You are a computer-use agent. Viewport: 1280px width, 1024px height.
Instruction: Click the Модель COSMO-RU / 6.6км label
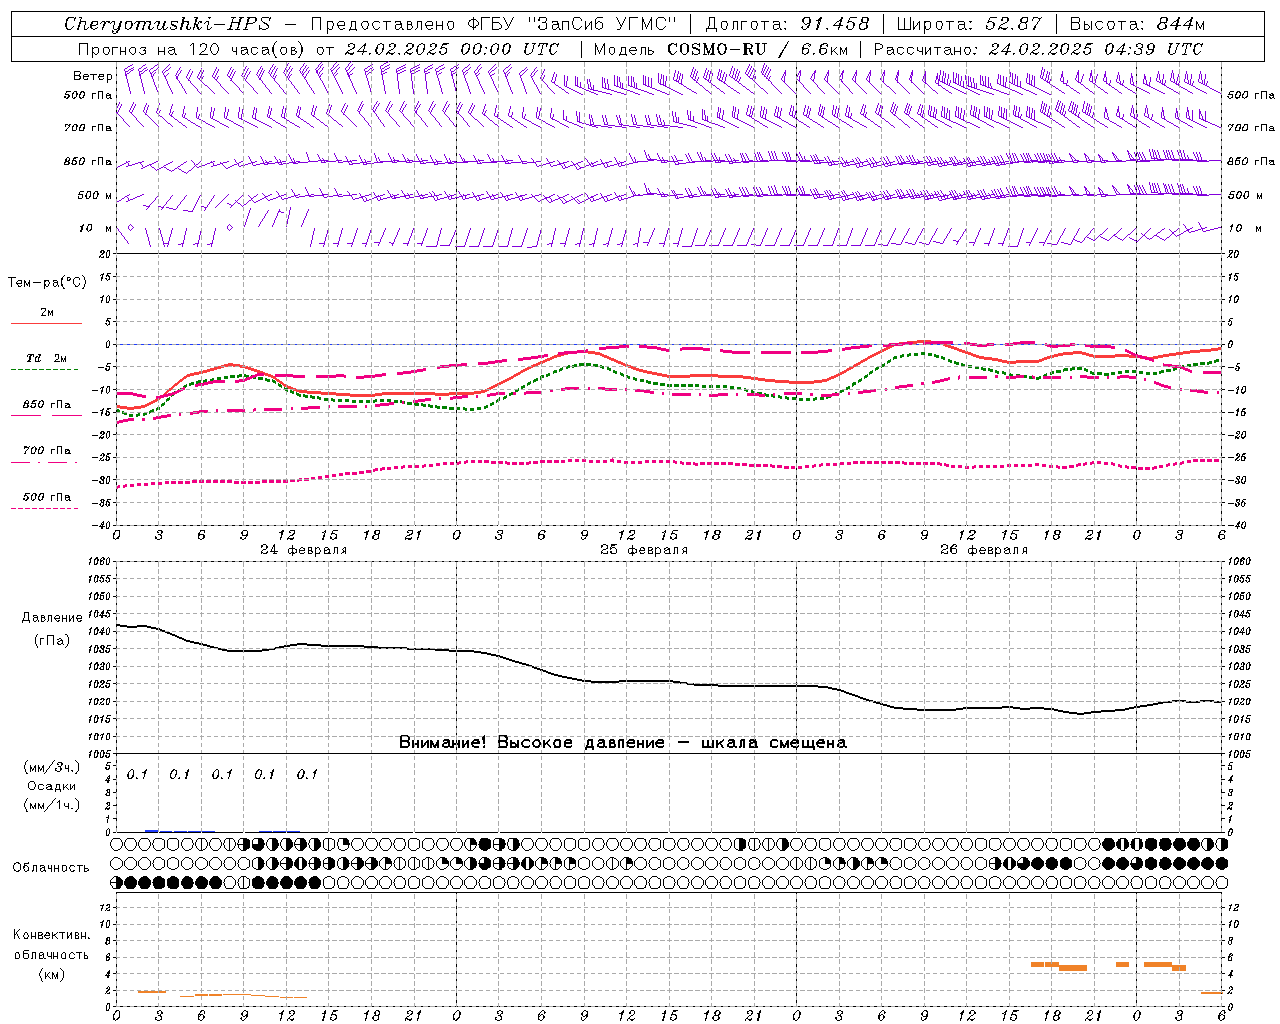(721, 49)
